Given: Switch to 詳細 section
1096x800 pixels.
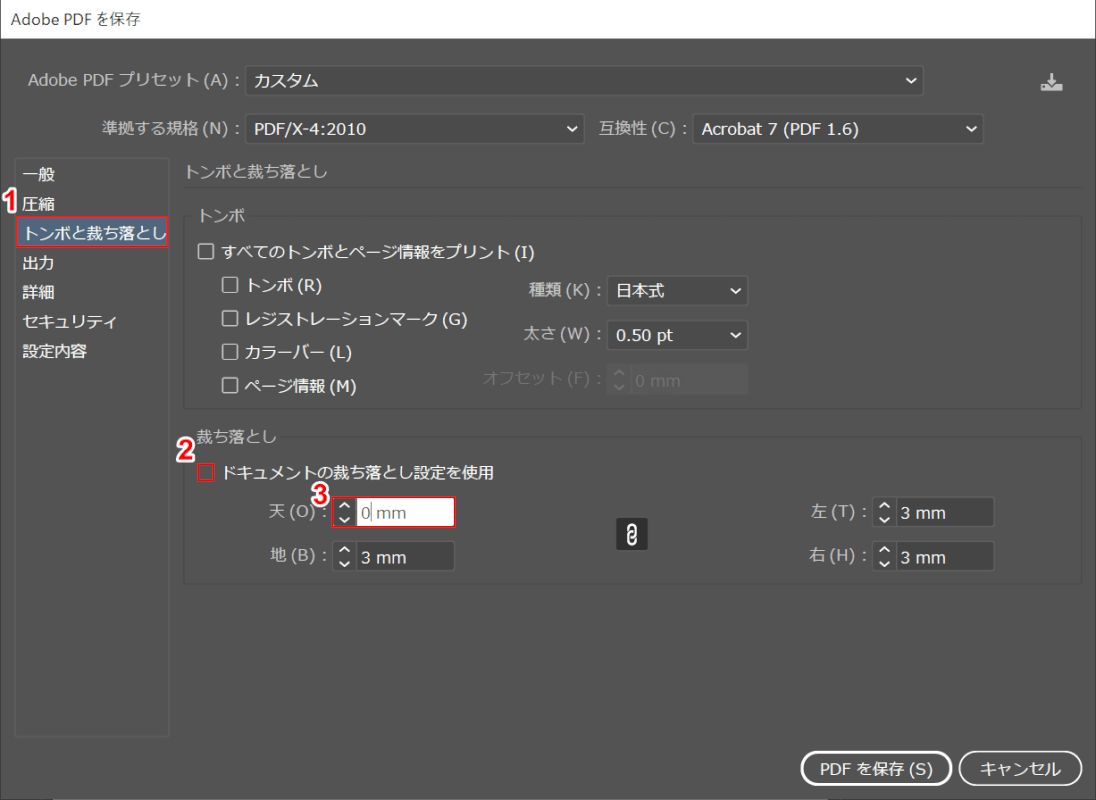Looking at the screenshot, I should 38,292.
